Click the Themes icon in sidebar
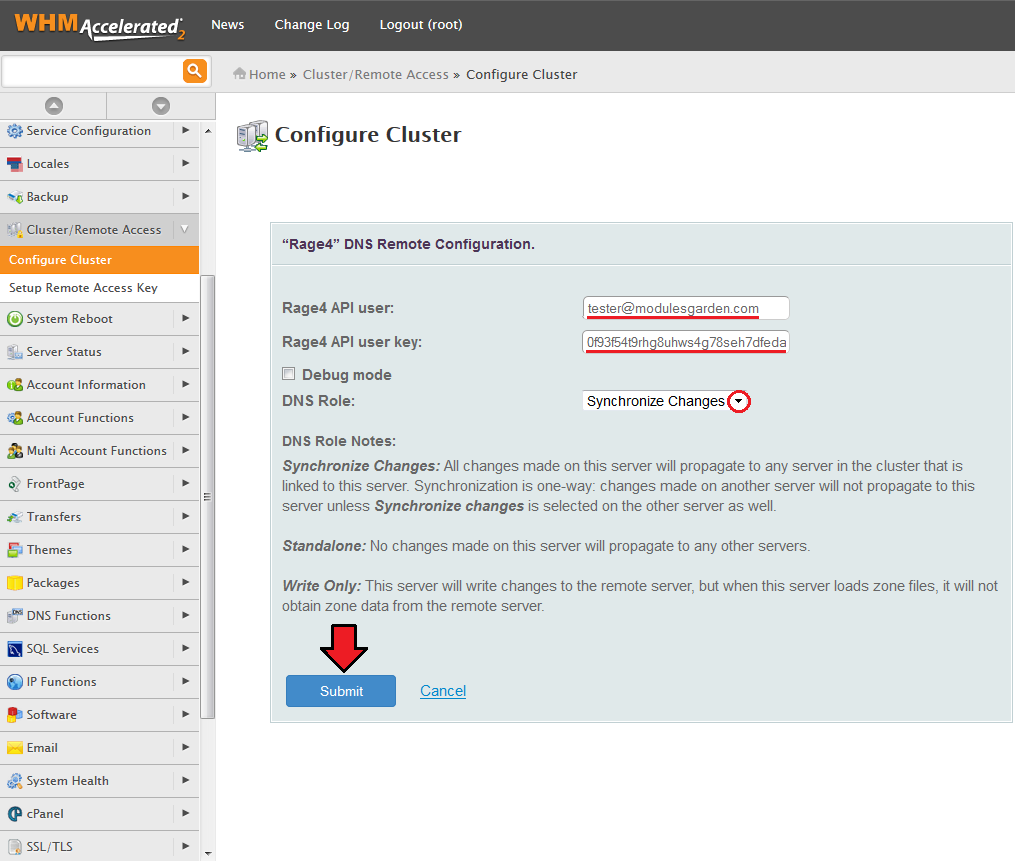Screen dimensions: 1015x861 [14, 550]
